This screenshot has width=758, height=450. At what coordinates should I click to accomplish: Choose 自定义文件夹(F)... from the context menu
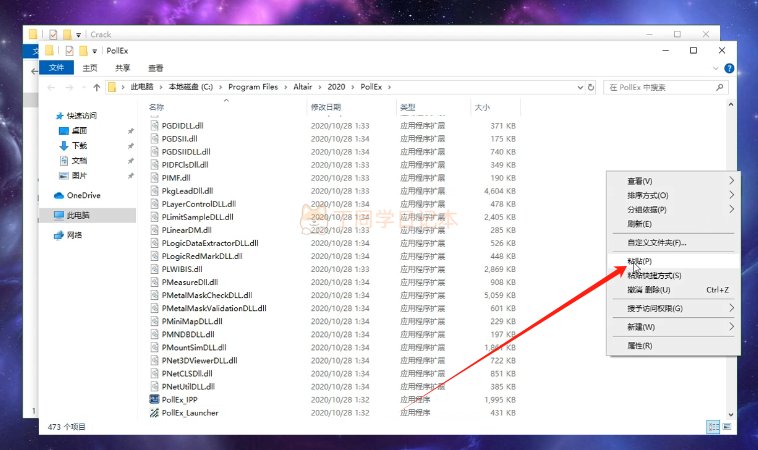tap(673, 243)
